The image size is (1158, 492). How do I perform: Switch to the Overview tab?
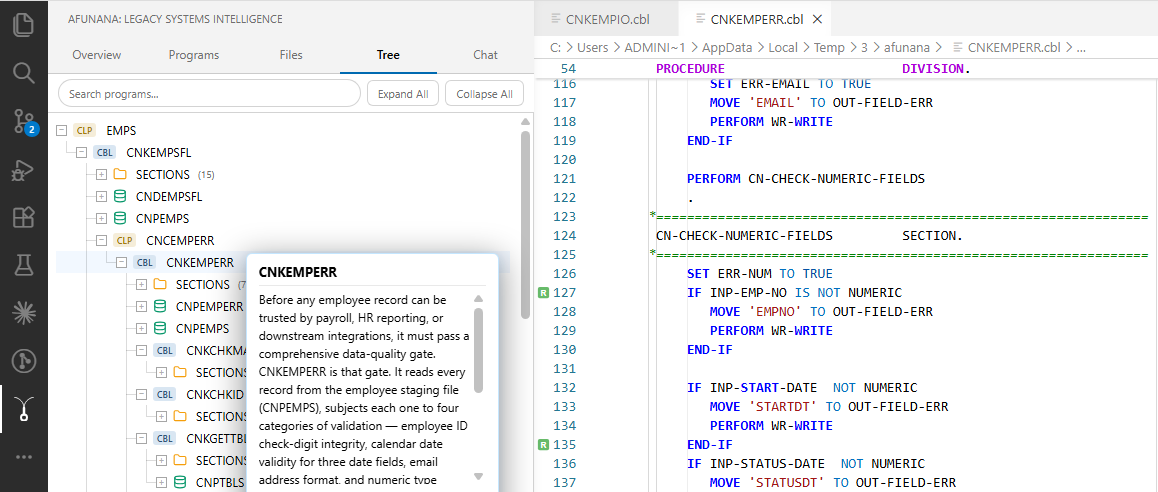97,55
